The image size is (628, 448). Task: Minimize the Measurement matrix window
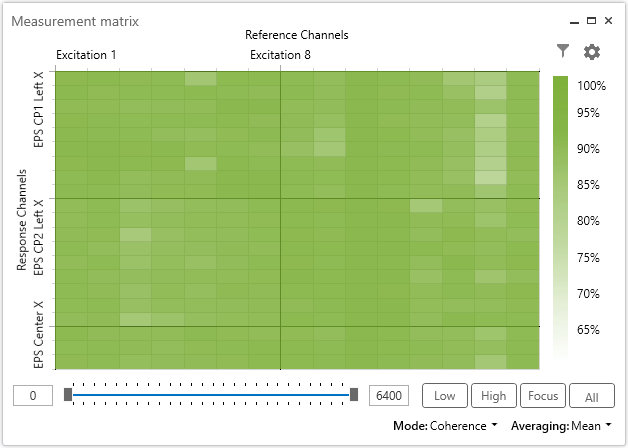(x=574, y=21)
